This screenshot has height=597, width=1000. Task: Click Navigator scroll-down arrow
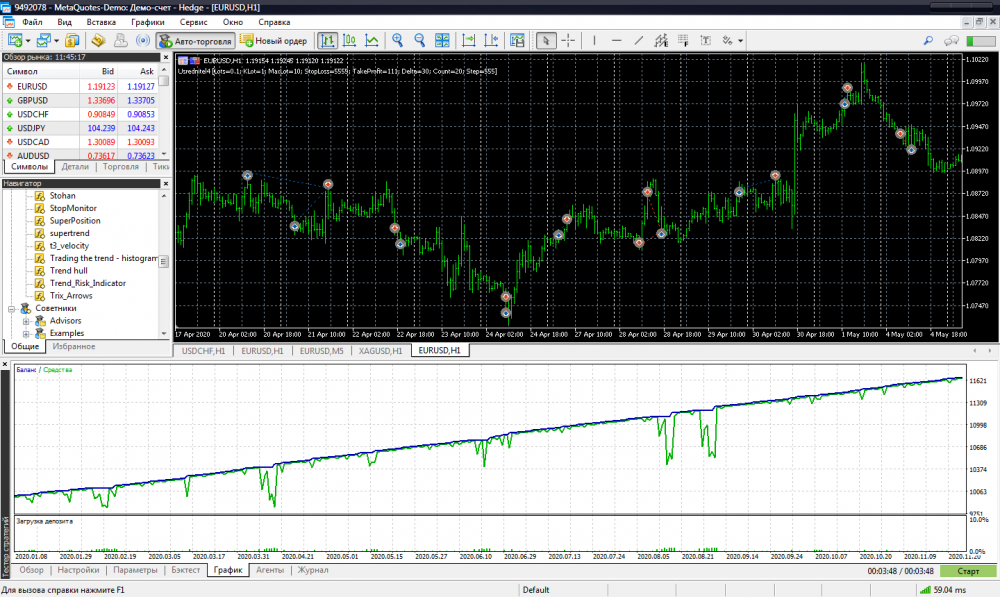pos(164,334)
